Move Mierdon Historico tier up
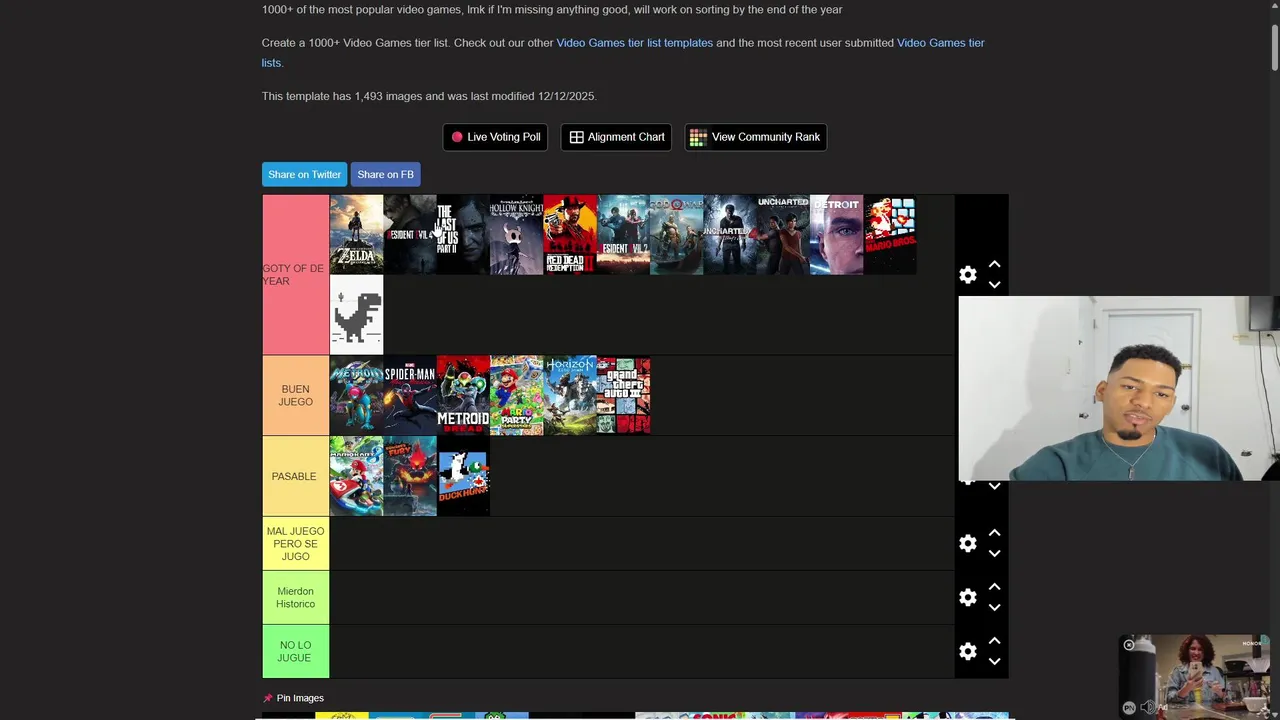Screen dimensions: 1280x720 pos(994,587)
